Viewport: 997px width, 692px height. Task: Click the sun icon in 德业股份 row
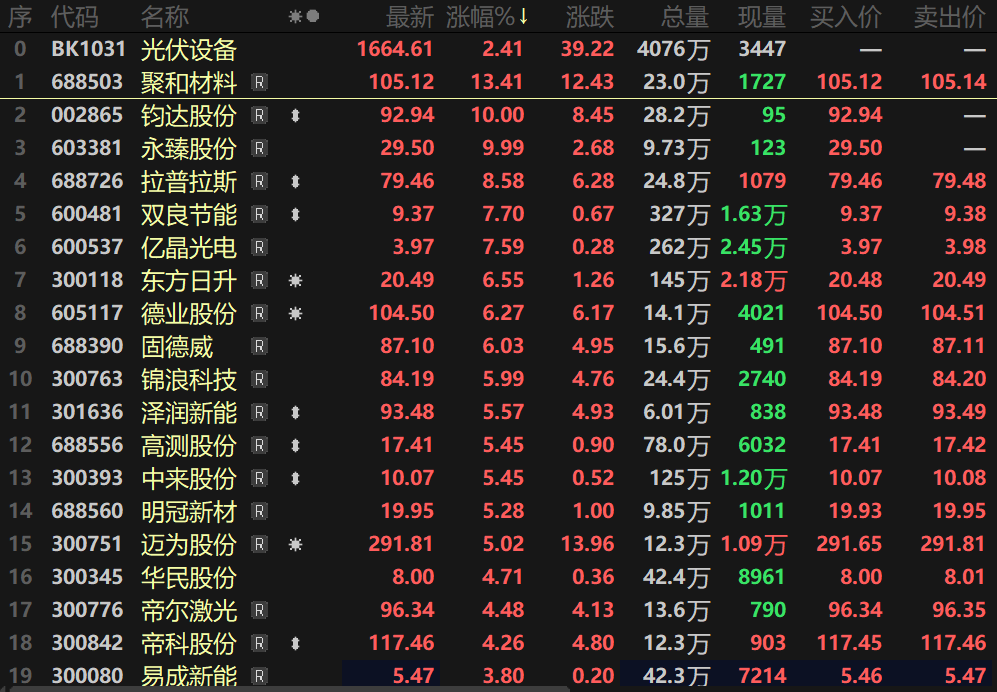(295, 314)
